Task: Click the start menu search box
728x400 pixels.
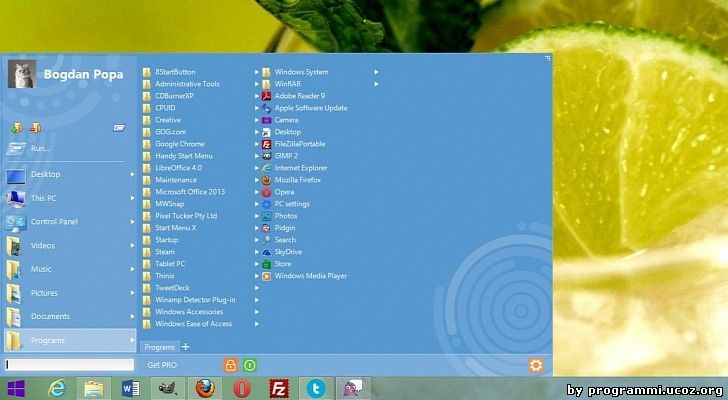Action: click(x=68, y=365)
